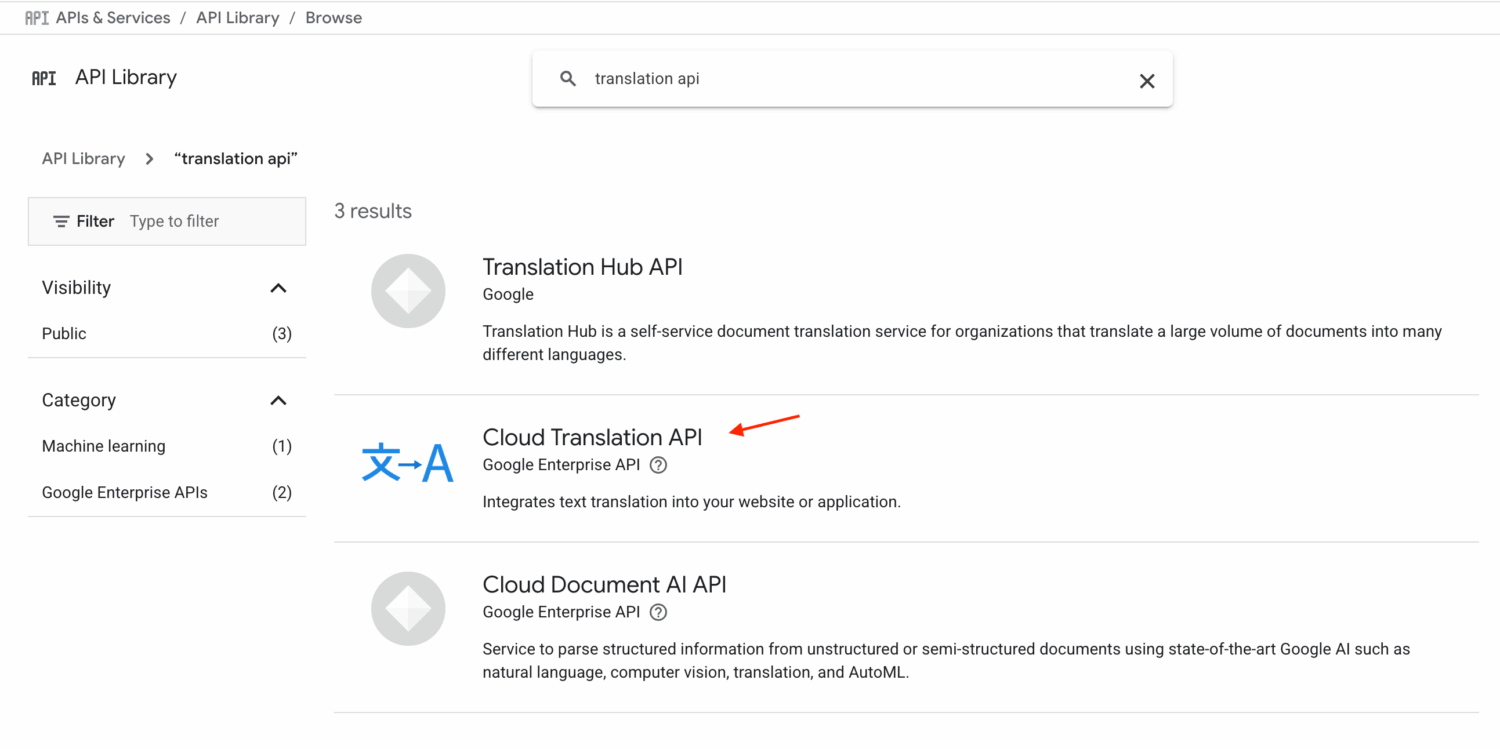Focus the search box with 'translation api'
Viewport: 1500px width, 749px height.
[852, 79]
